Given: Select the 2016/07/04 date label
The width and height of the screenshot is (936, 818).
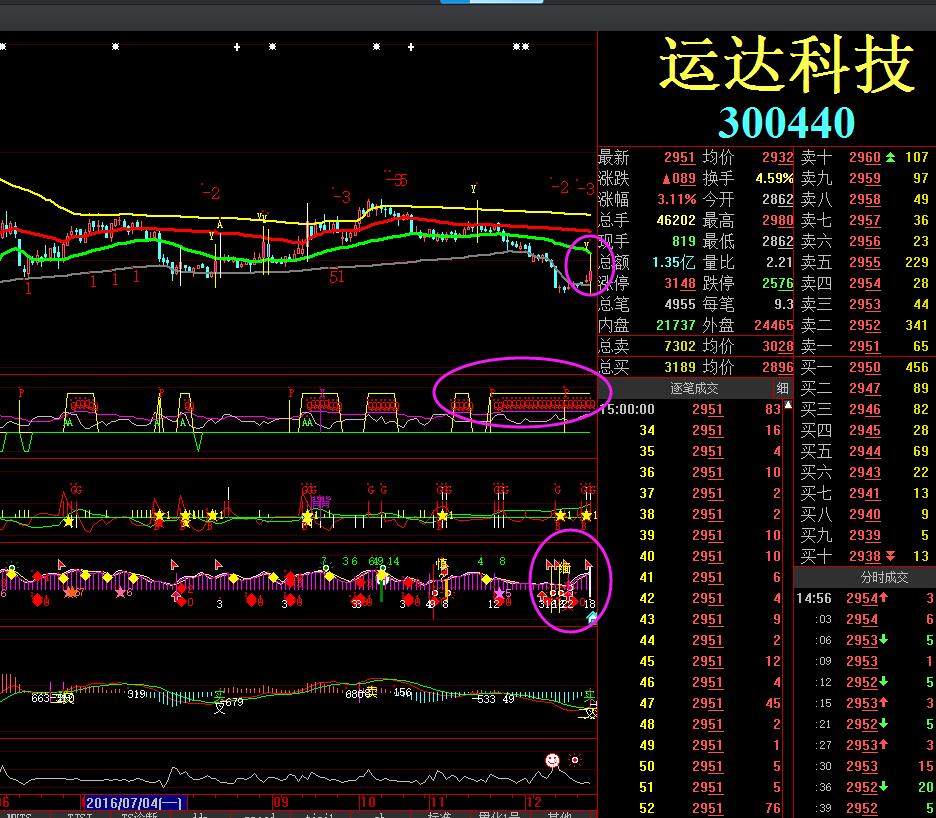Looking at the screenshot, I should [x=134, y=803].
